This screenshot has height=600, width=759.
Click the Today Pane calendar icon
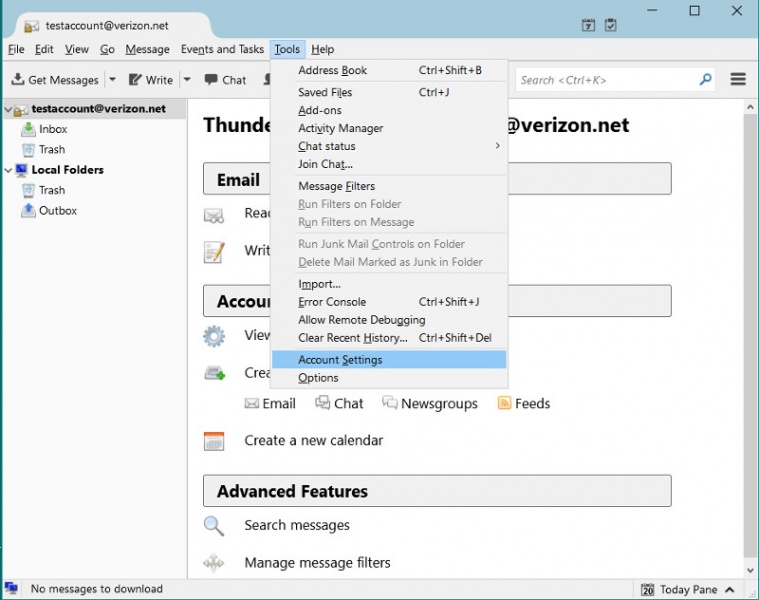pos(647,589)
